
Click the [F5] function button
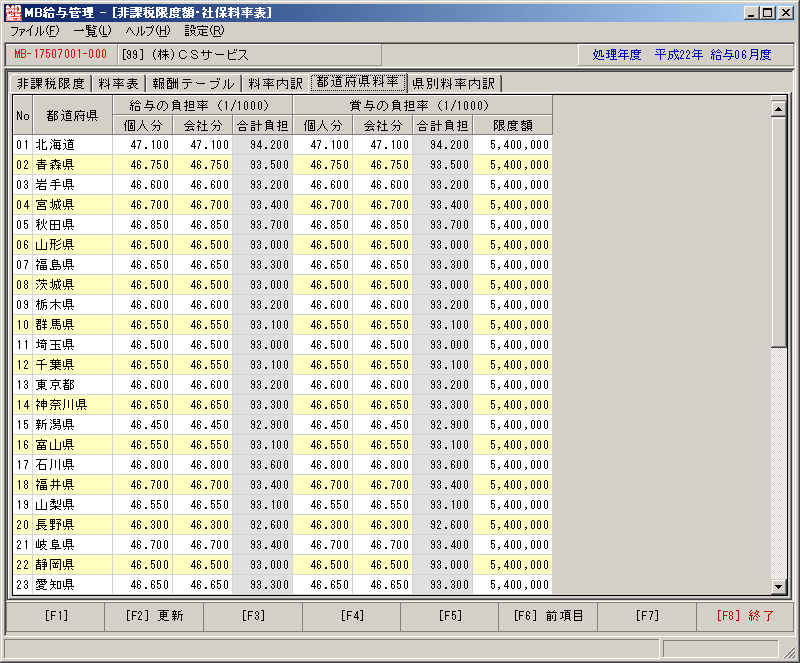(x=450, y=616)
